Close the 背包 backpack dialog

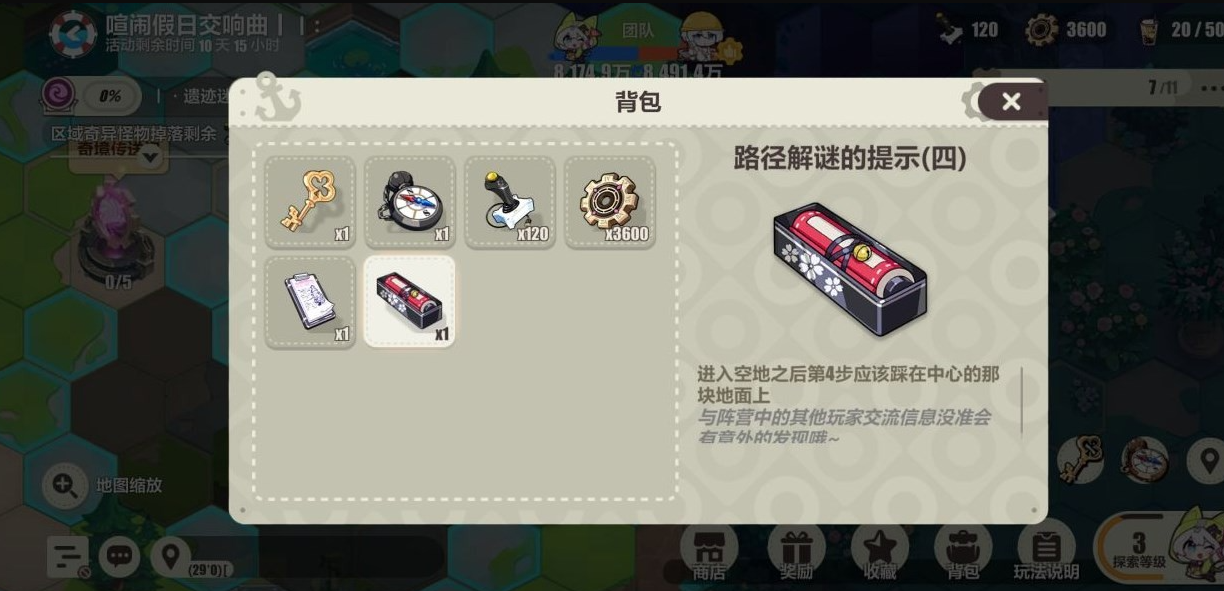tap(1011, 101)
